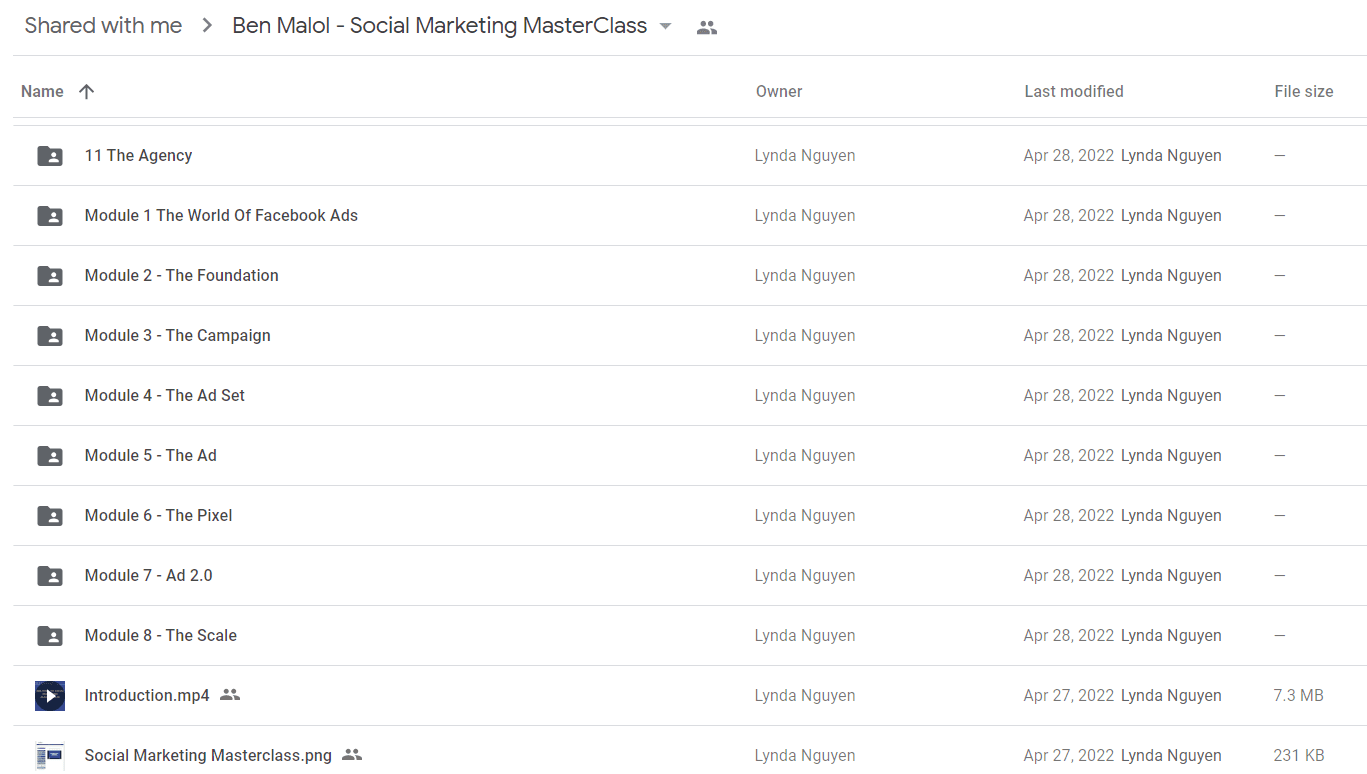Click the 7.3 MB file size value
Image resolution: width=1367 pixels, height=774 pixels.
pos(1299,695)
